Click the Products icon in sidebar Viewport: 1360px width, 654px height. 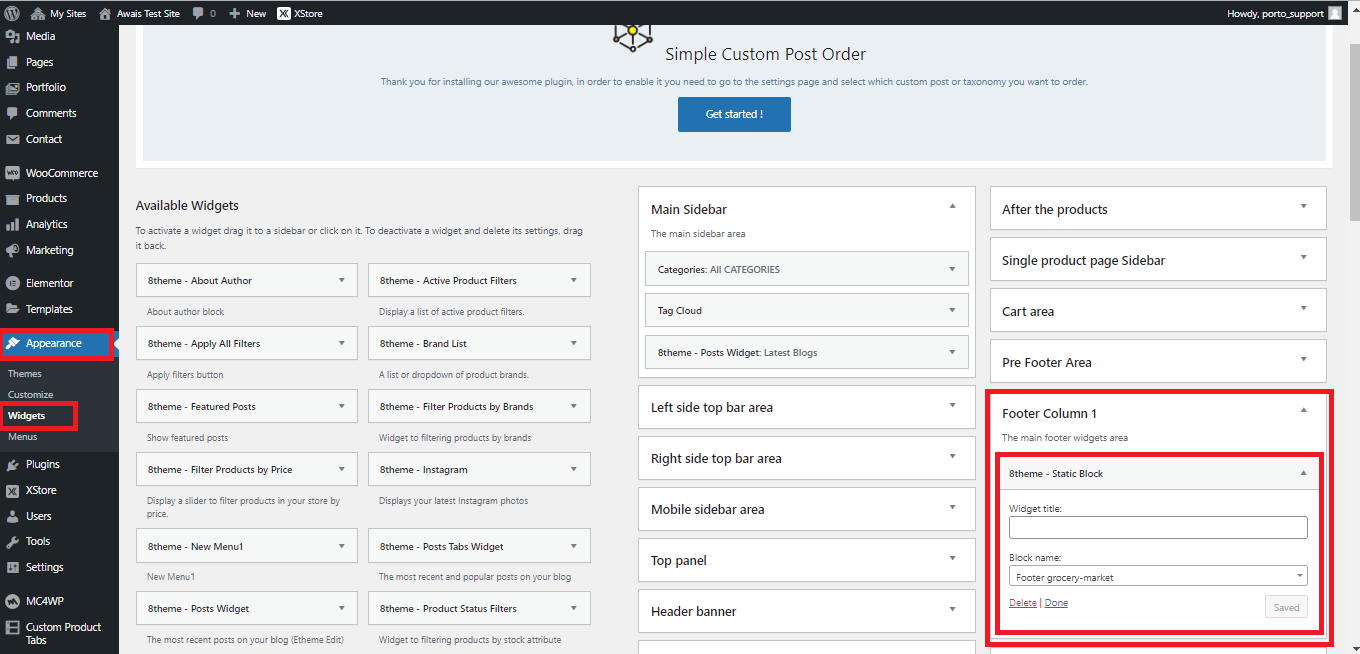13,198
